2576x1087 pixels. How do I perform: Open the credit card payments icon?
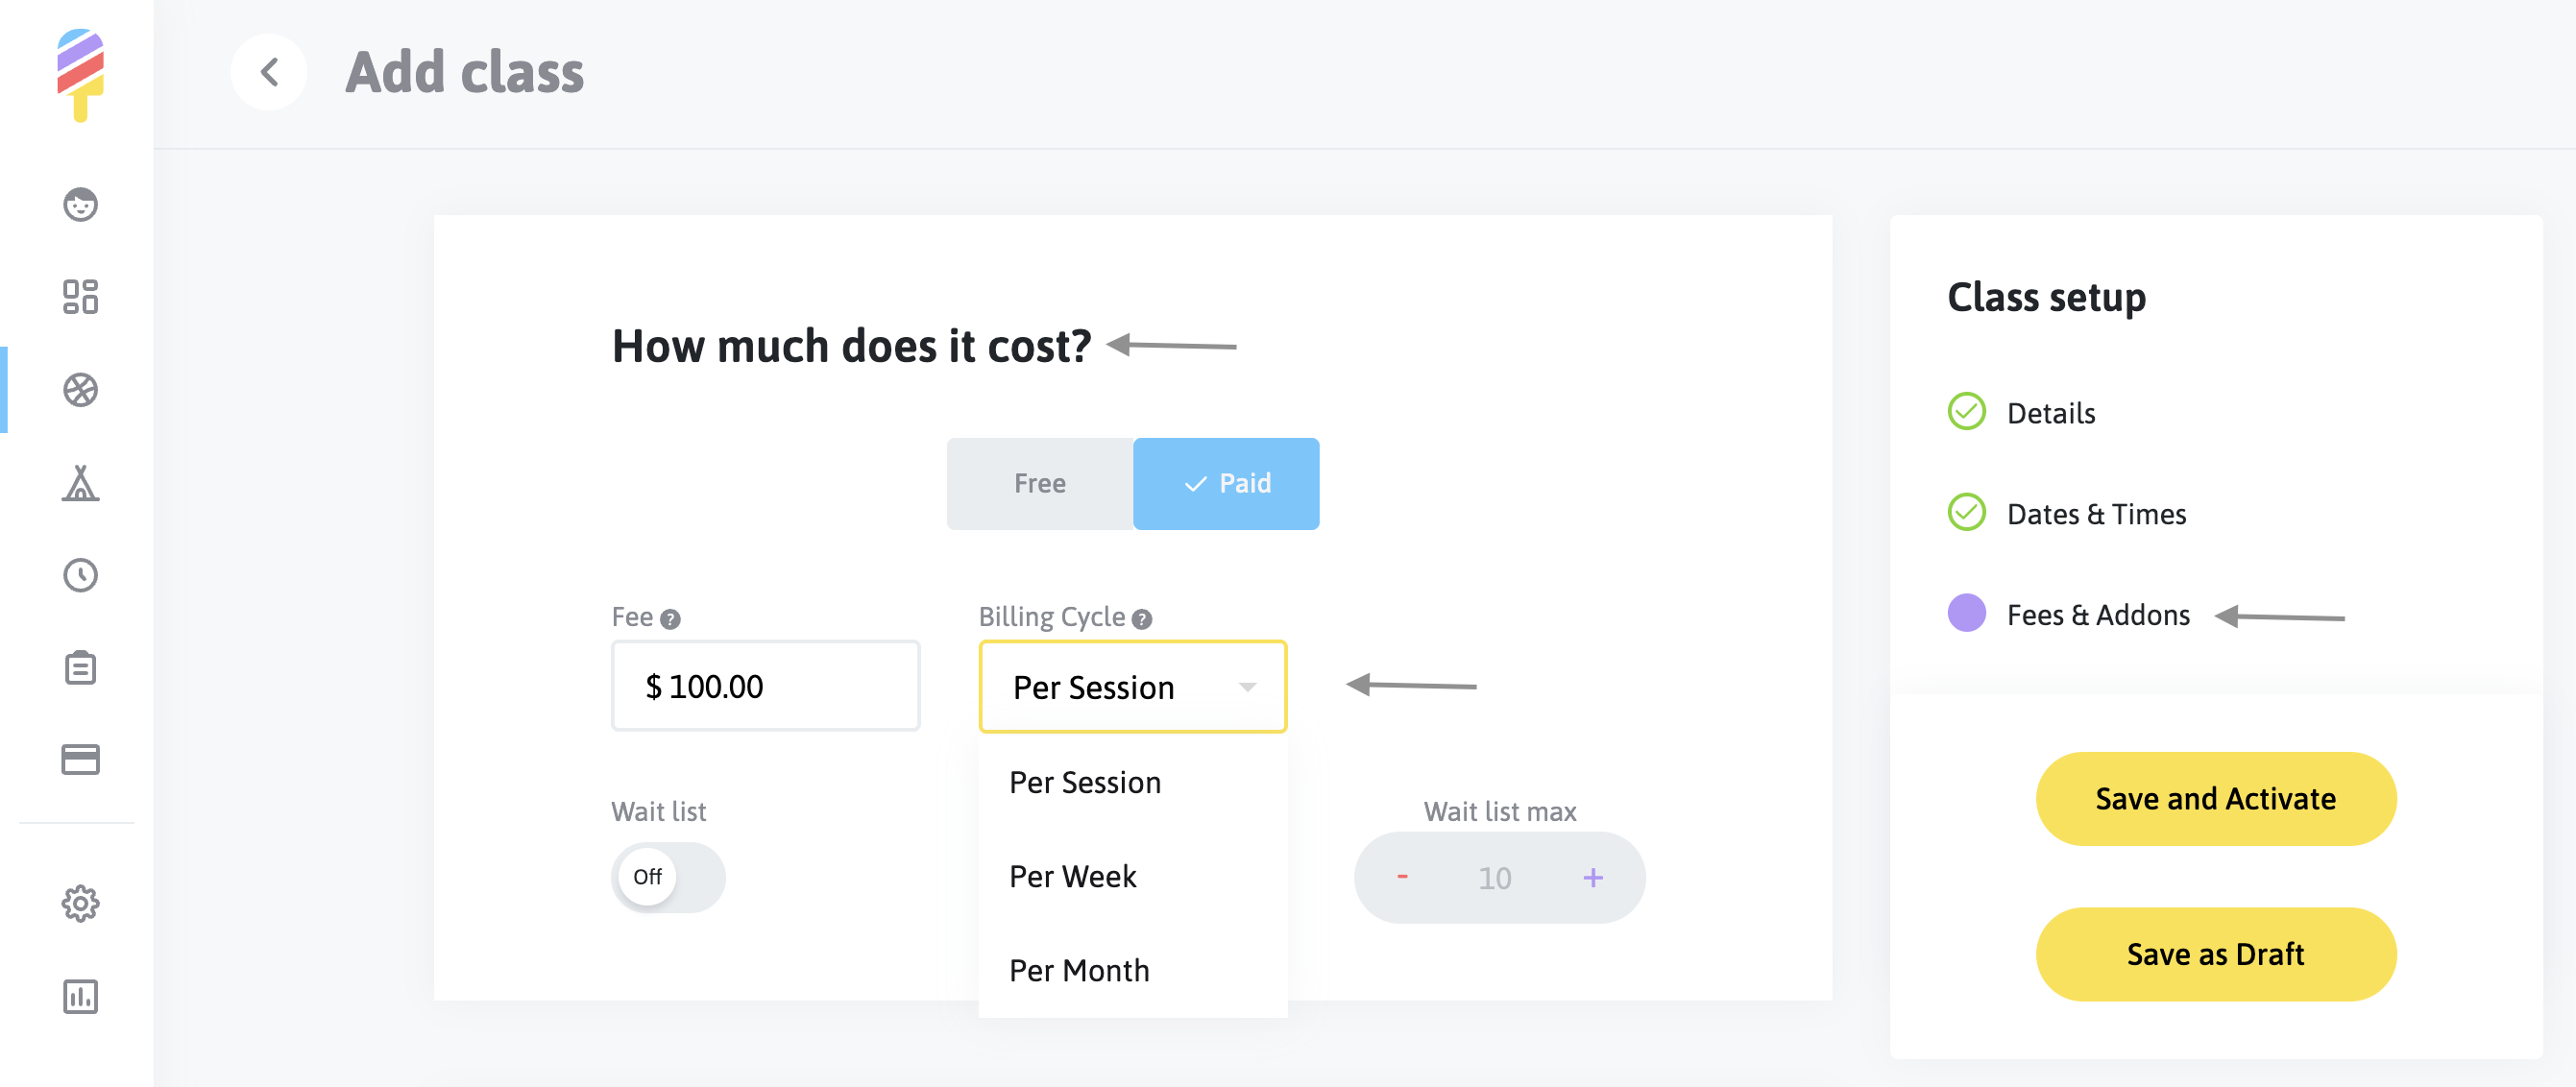[80, 760]
